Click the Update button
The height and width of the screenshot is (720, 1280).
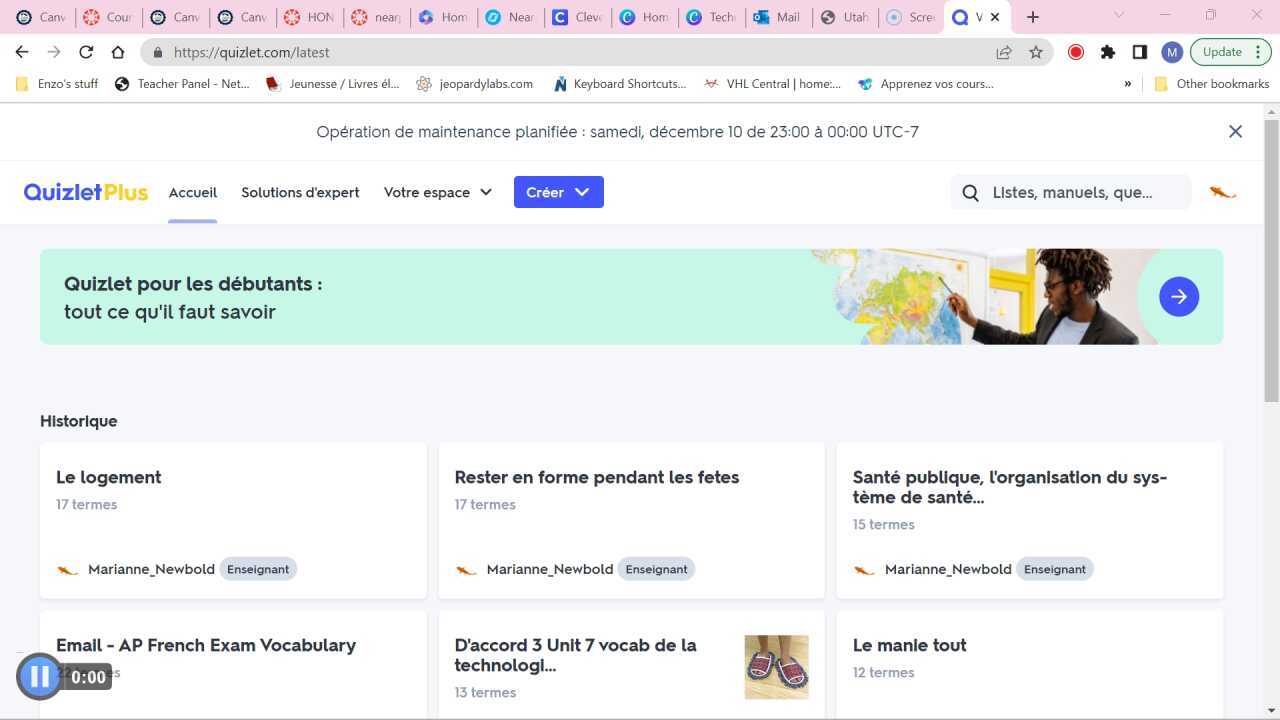point(1220,51)
